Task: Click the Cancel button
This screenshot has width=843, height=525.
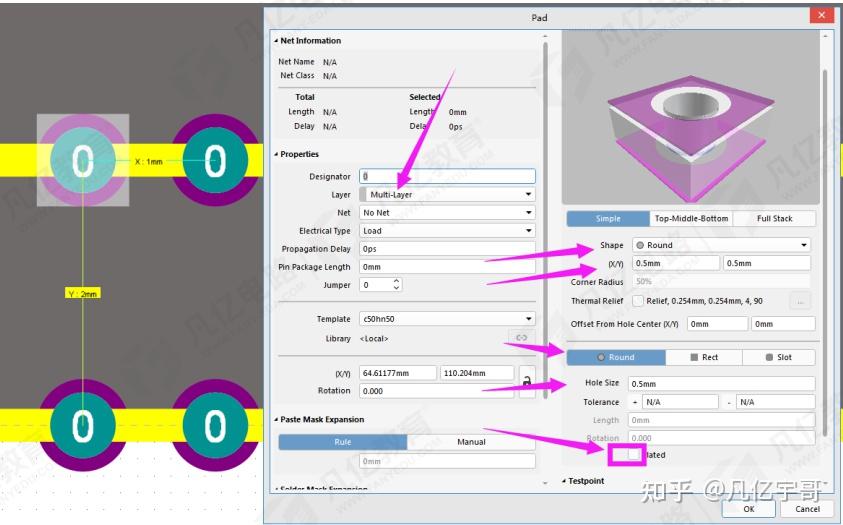Action: click(x=808, y=508)
